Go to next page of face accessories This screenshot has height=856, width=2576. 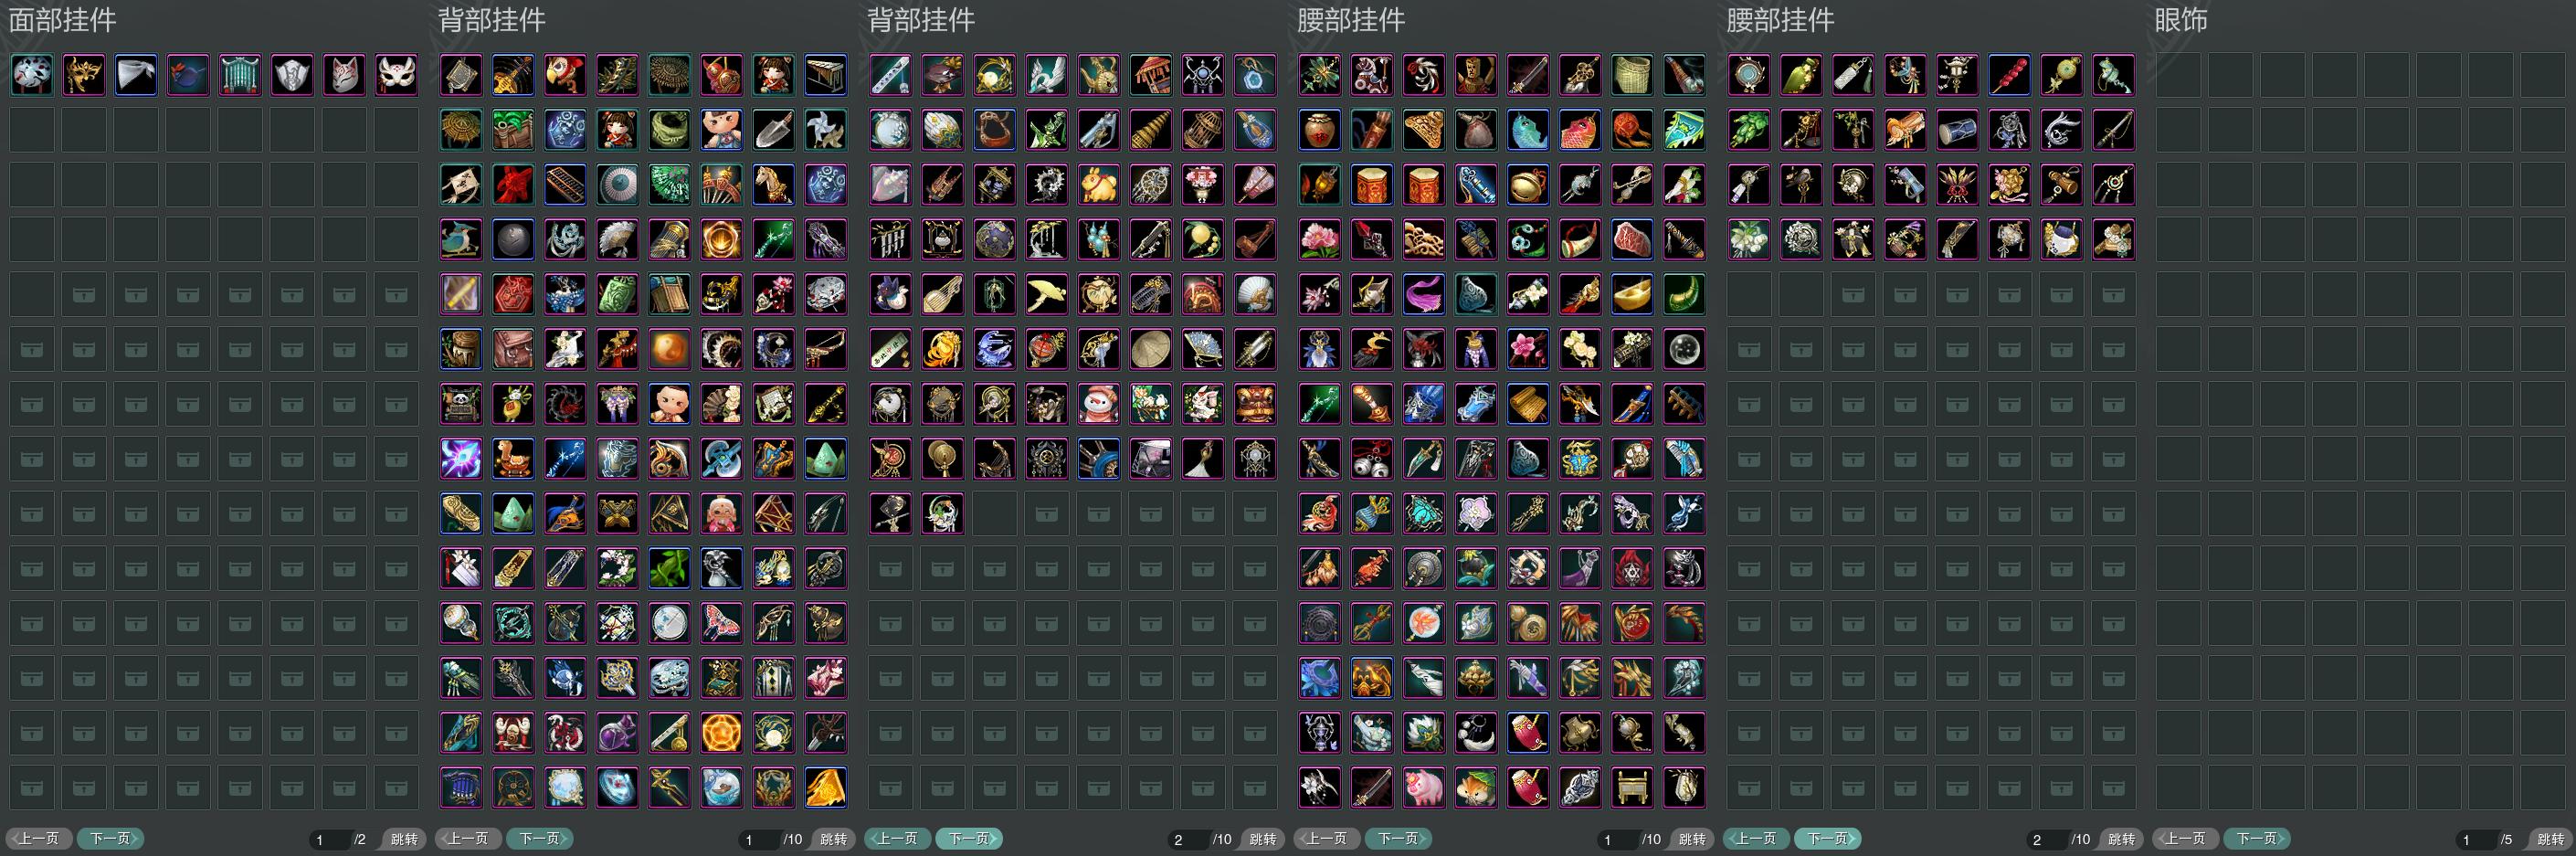tap(112, 838)
